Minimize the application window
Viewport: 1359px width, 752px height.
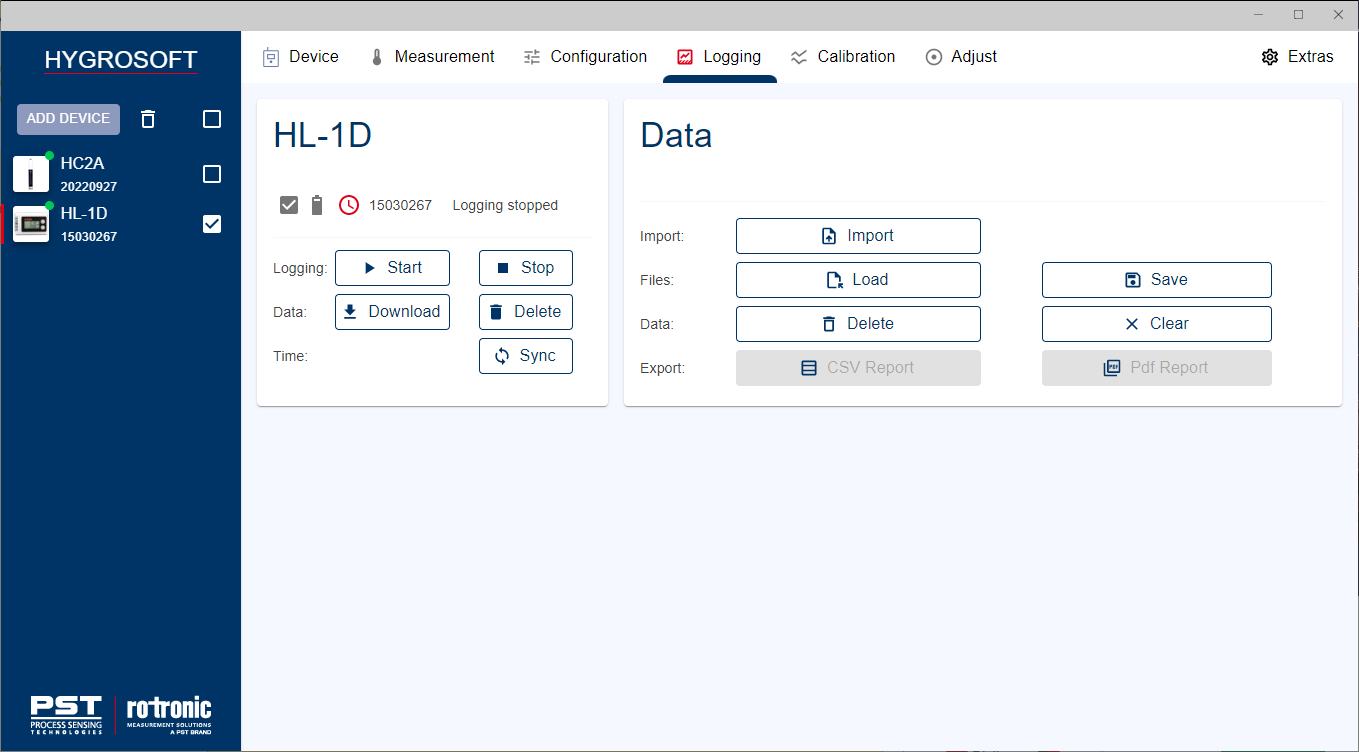pyautogui.click(x=1258, y=15)
